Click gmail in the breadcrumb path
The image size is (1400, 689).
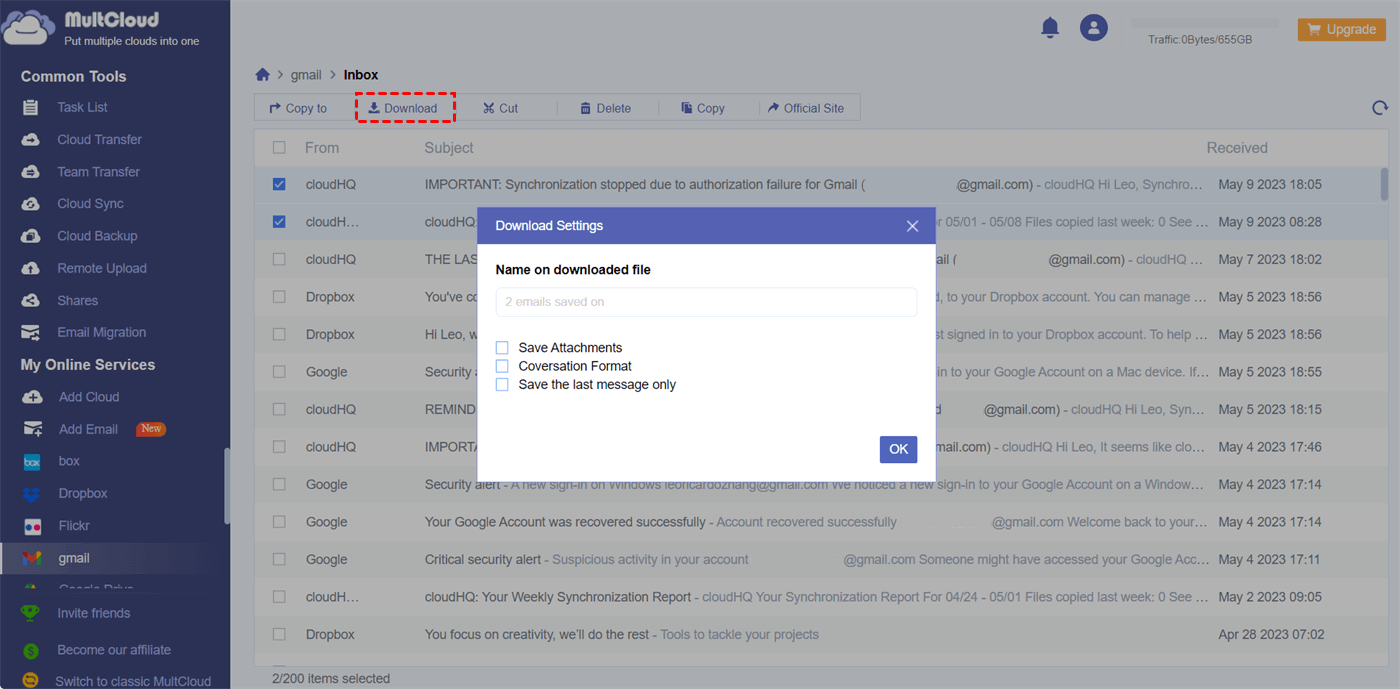[306, 75]
